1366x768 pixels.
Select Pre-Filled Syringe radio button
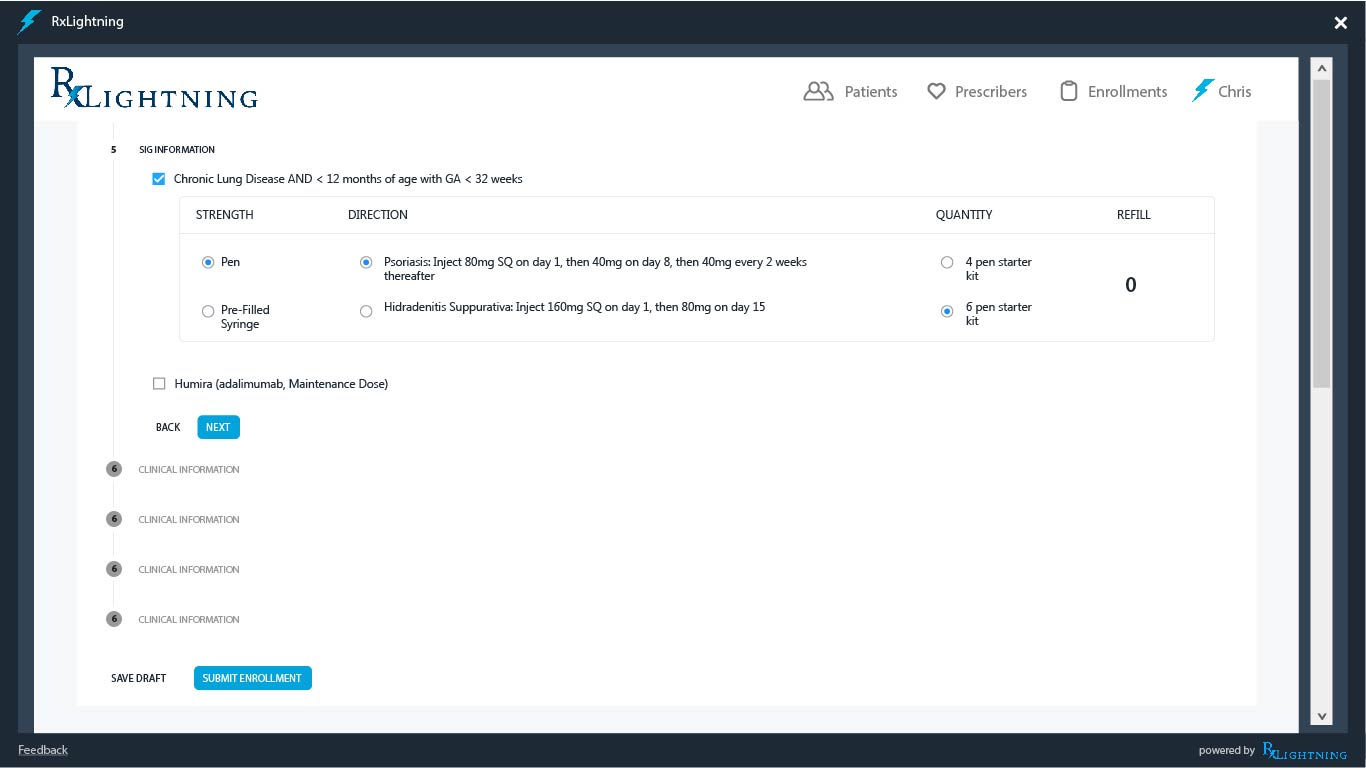click(208, 311)
